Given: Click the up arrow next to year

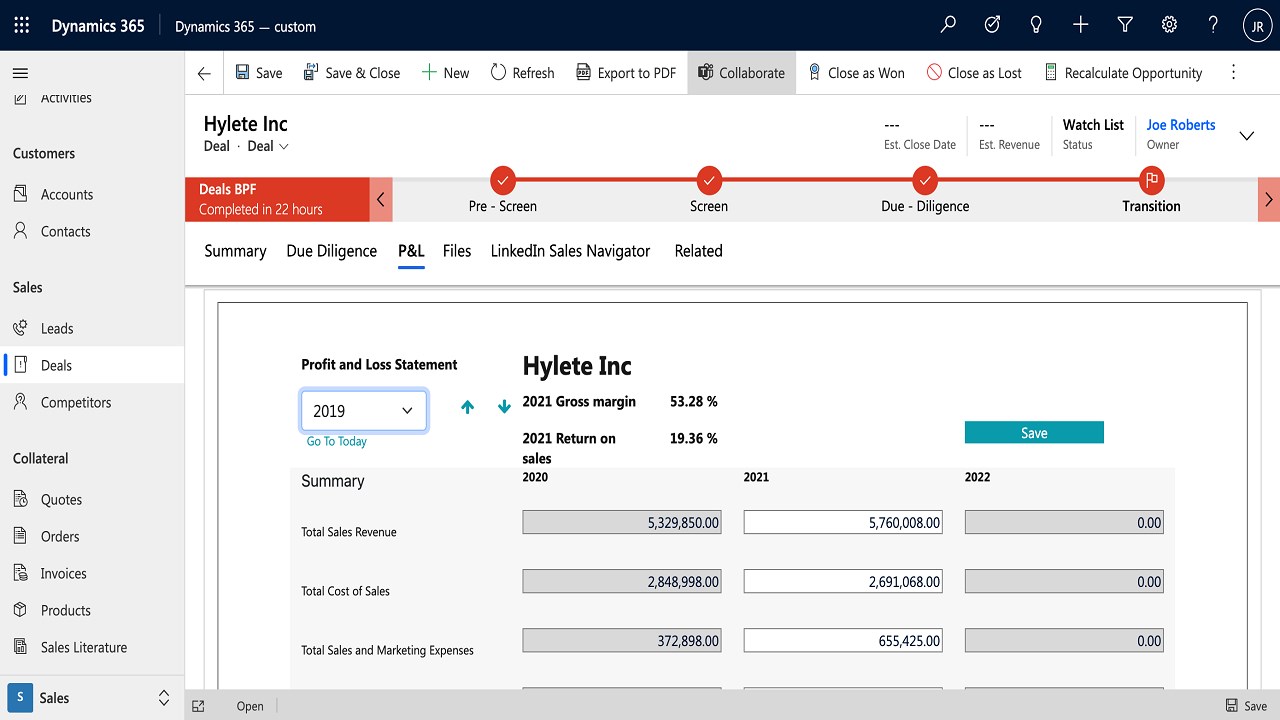Looking at the screenshot, I should coord(467,407).
